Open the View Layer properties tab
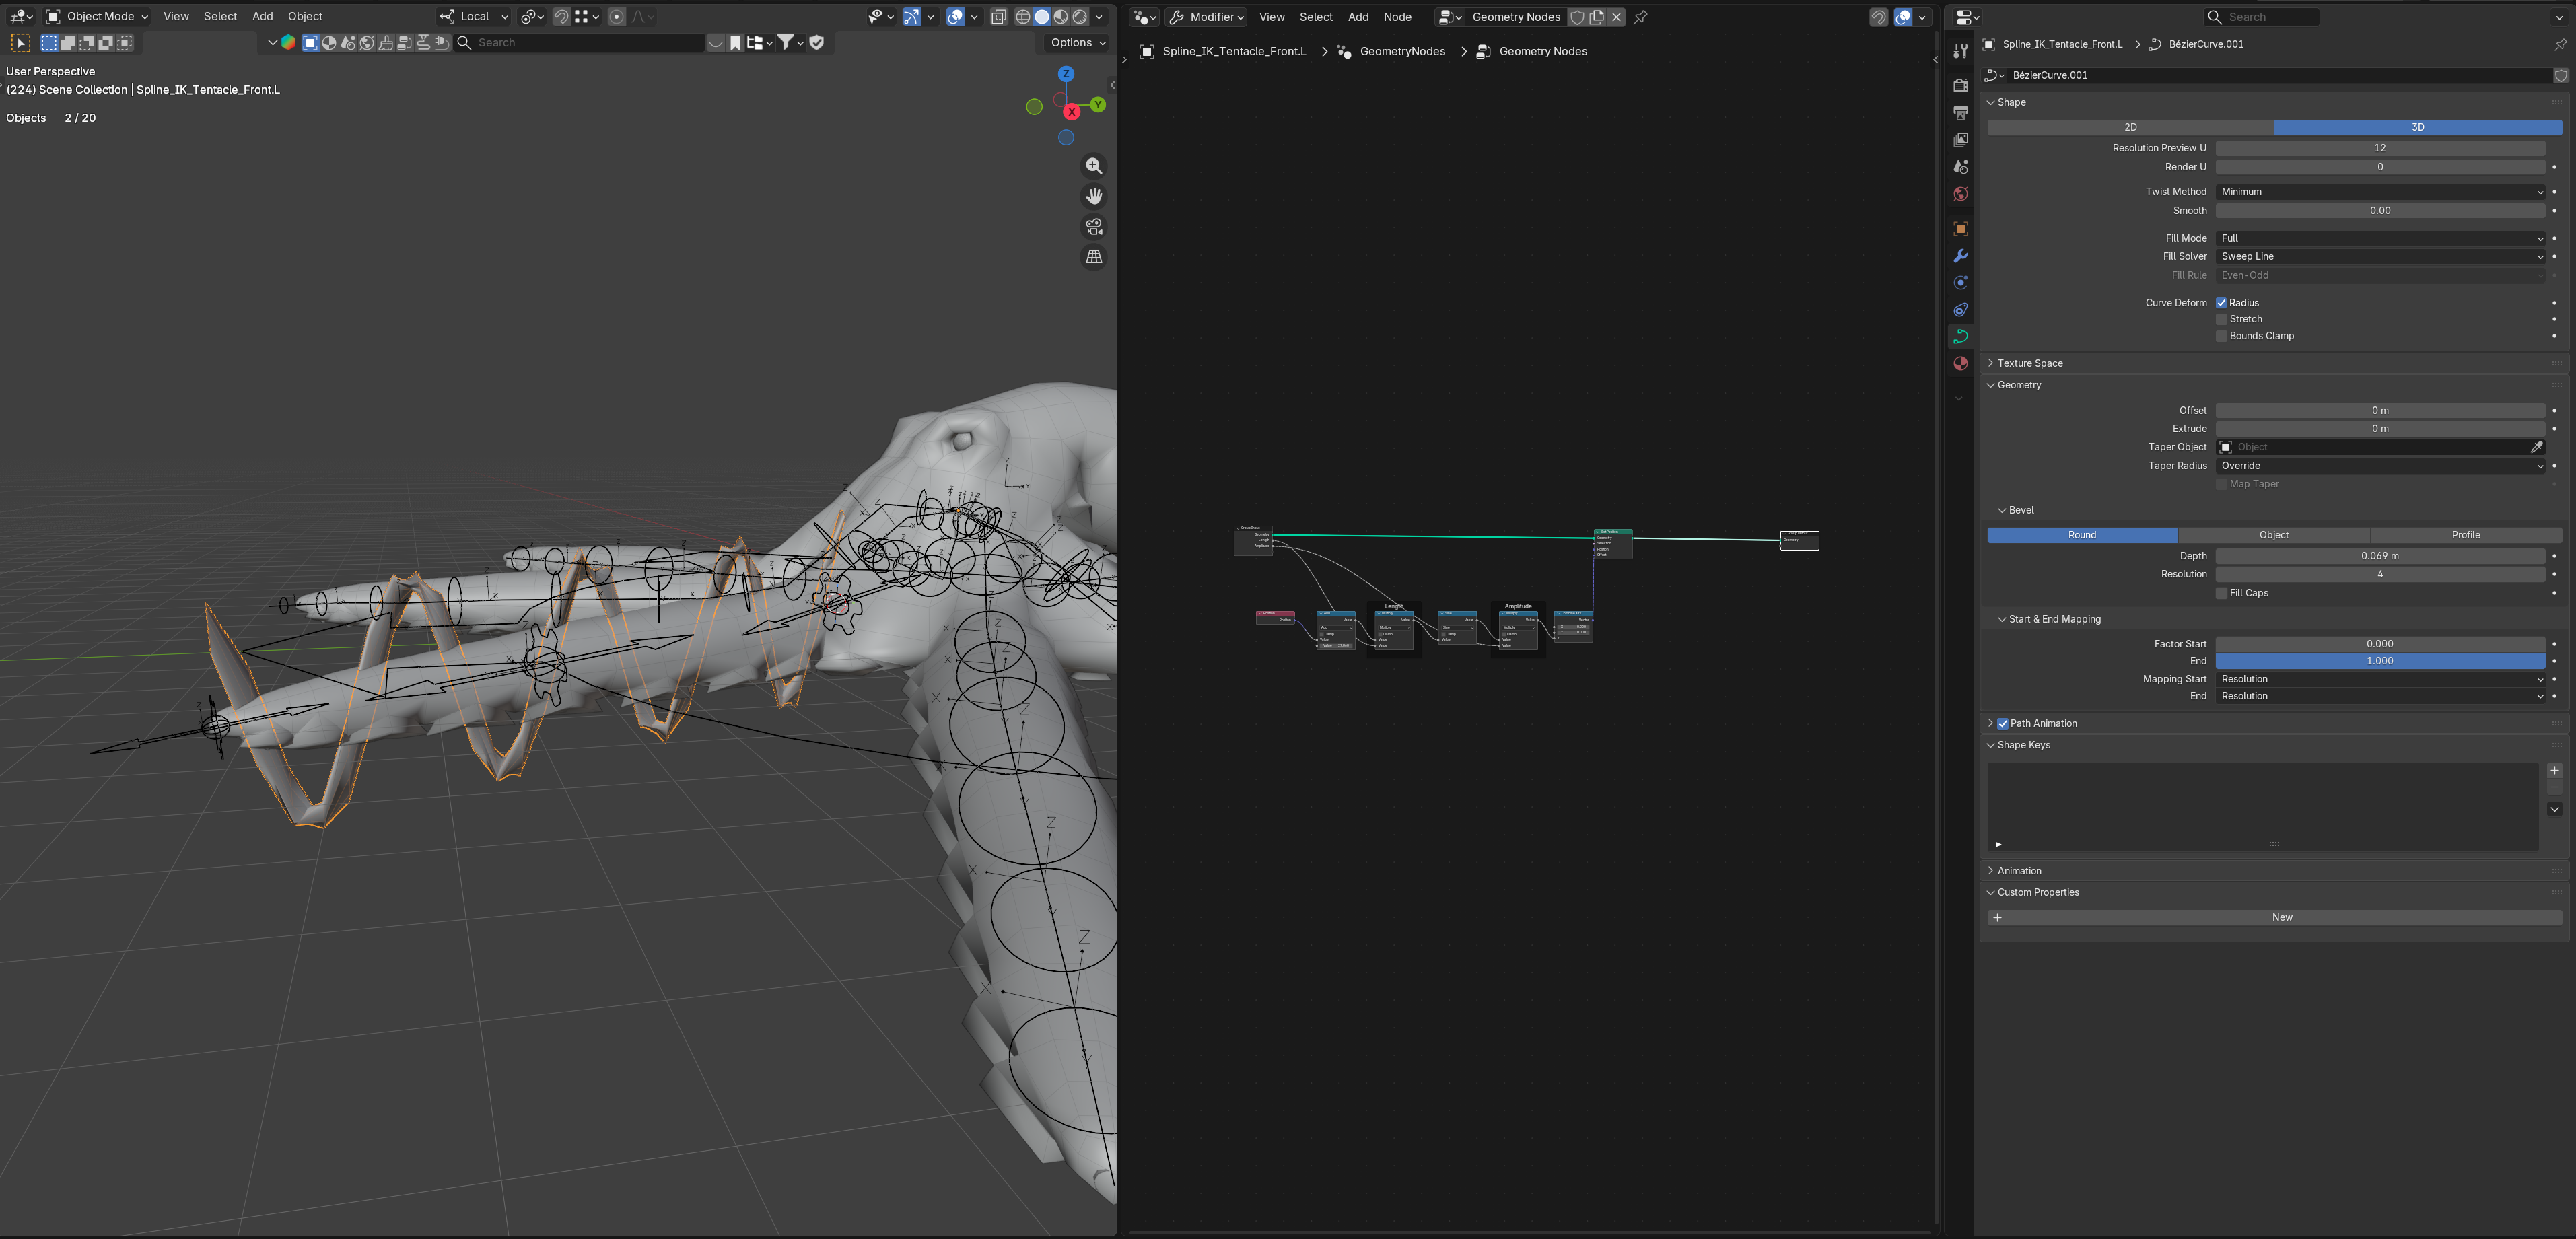2576x1239 pixels. click(x=1960, y=140)
